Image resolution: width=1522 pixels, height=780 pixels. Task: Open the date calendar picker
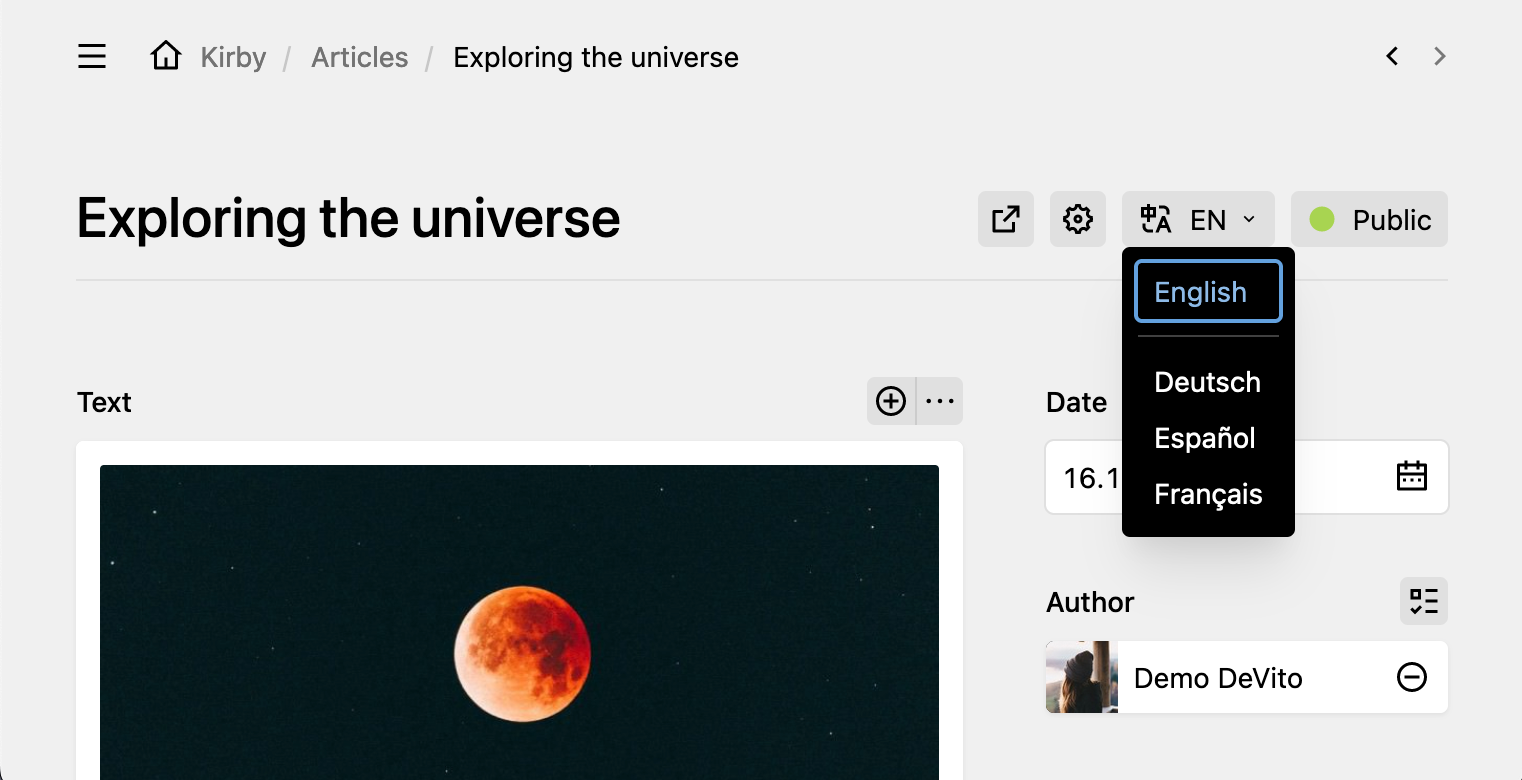pos(1412,477)
